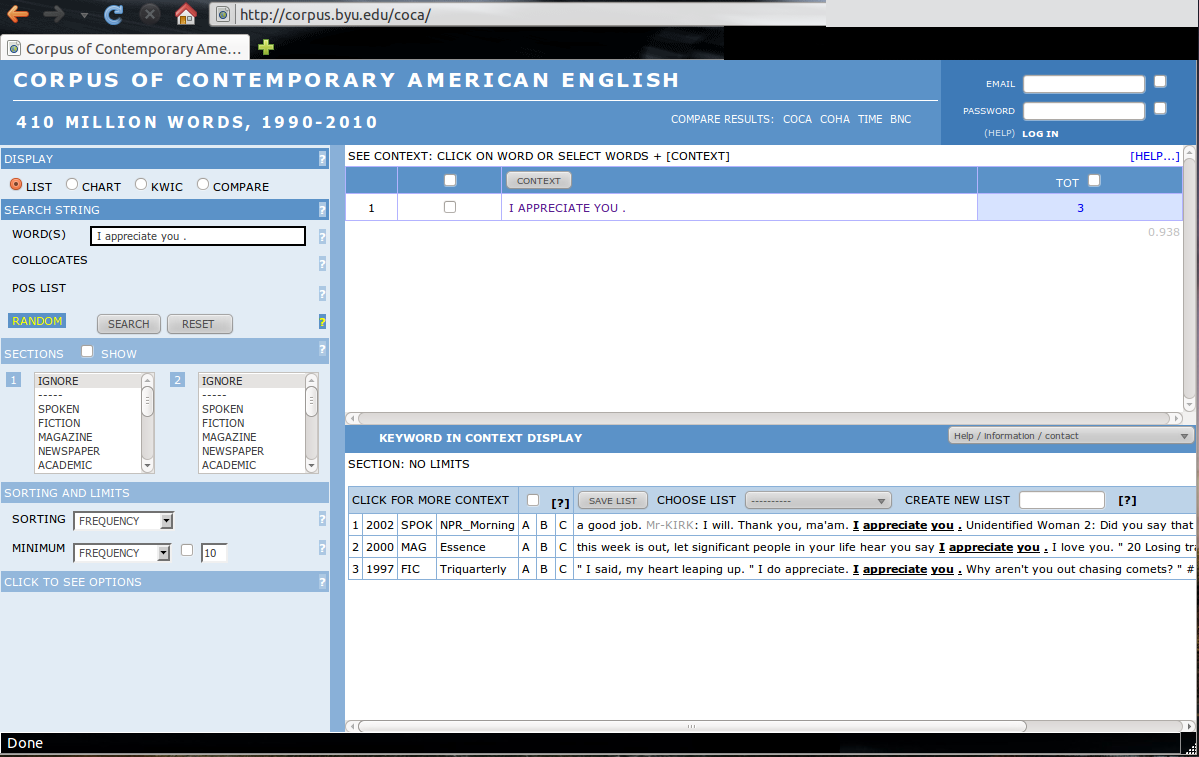Expand the Choose List dropdown

[818, 501]
